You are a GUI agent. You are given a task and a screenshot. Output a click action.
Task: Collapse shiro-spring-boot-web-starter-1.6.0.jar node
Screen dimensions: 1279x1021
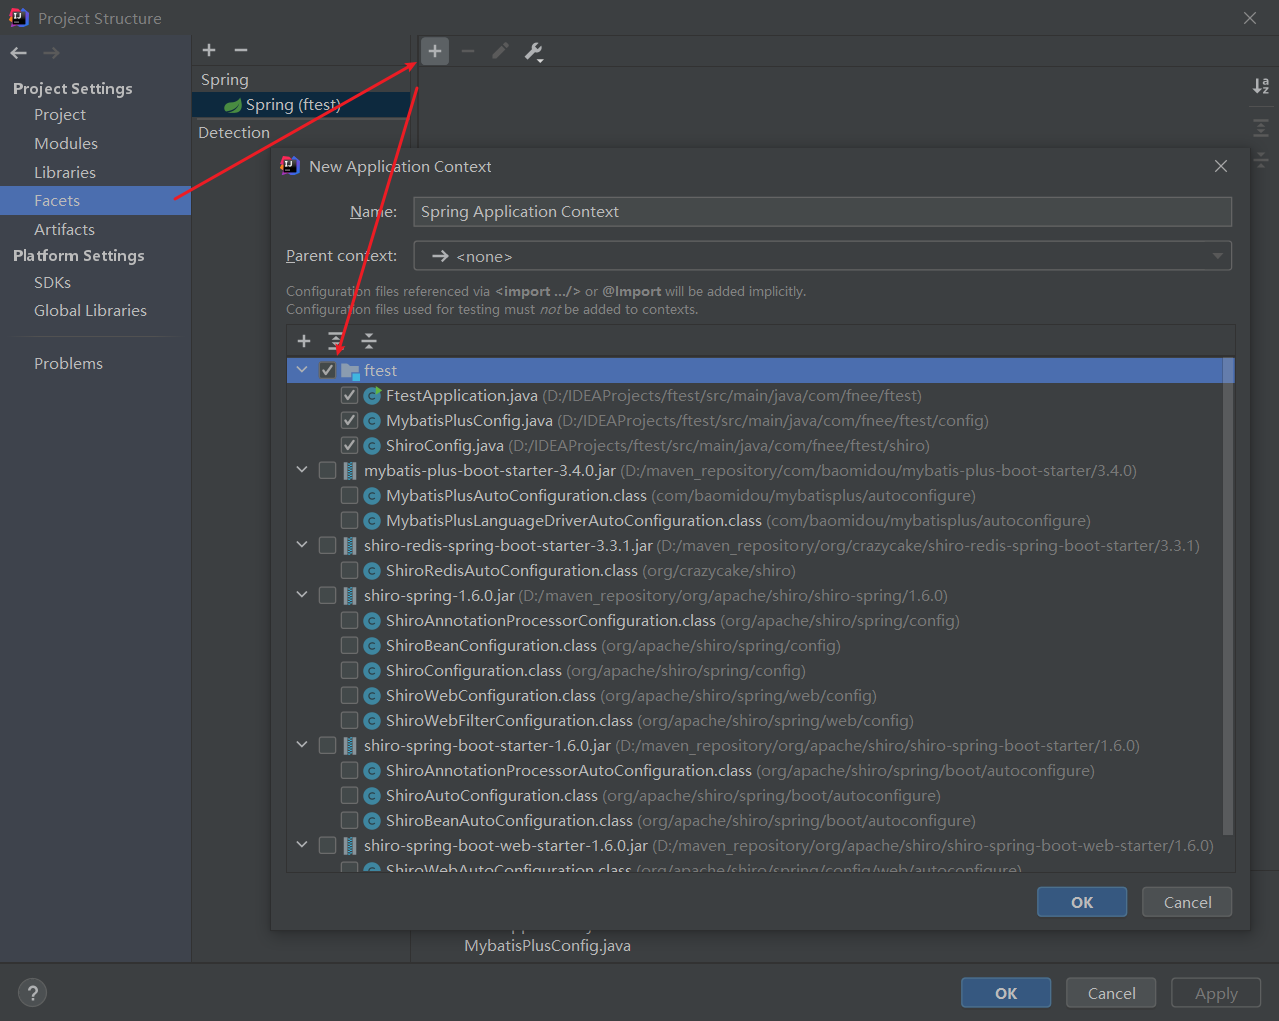click(302, 845)
